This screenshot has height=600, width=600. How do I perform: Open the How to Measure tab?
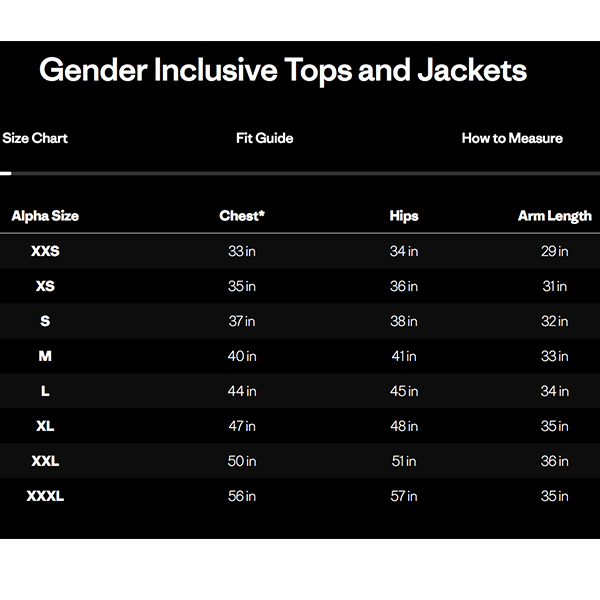click(512, 138)
